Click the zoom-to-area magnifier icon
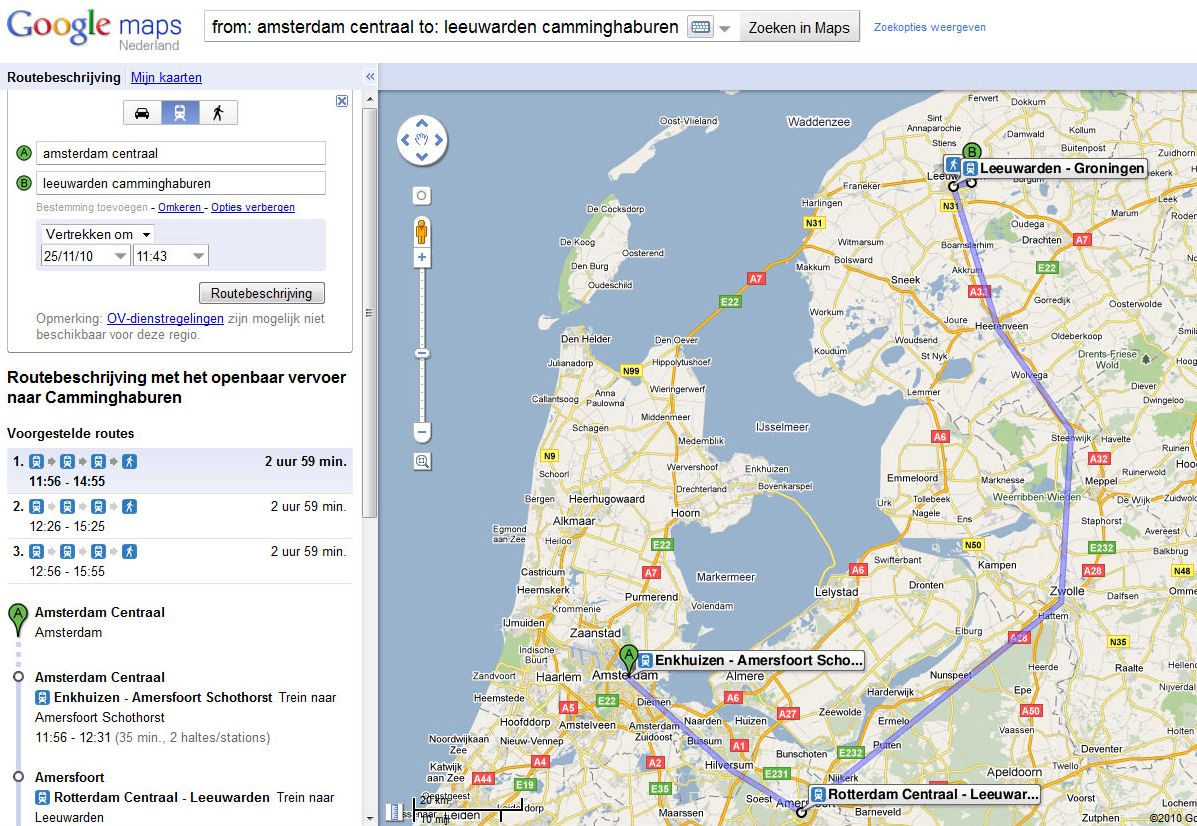Image resolution: width=1197 pixels, height=826 pixels. 422,461
